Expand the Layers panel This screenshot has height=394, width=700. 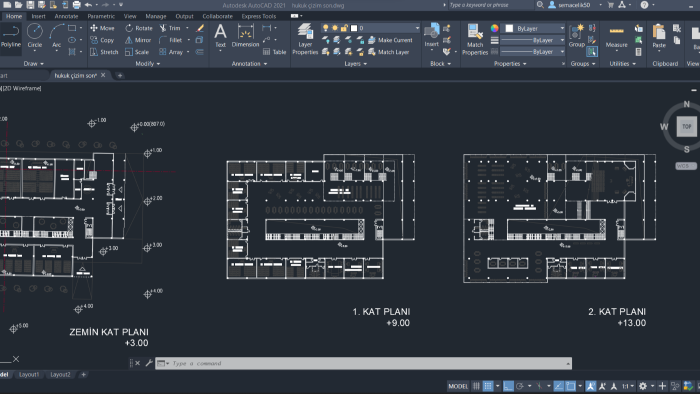tap(355, 64)
